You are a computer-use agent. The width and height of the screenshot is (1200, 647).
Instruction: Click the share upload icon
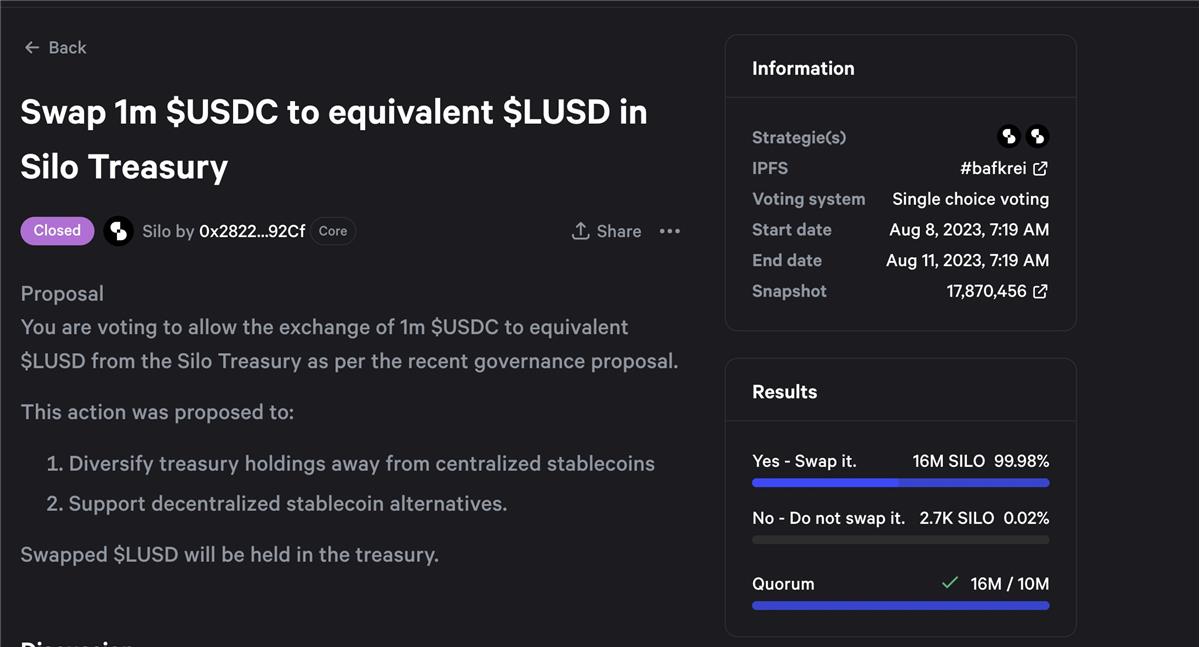[x=580, y=231]
